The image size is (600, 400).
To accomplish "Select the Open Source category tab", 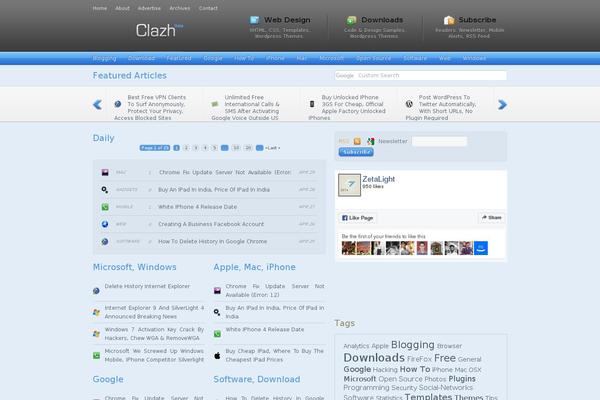I will click(x=373, y=58).
